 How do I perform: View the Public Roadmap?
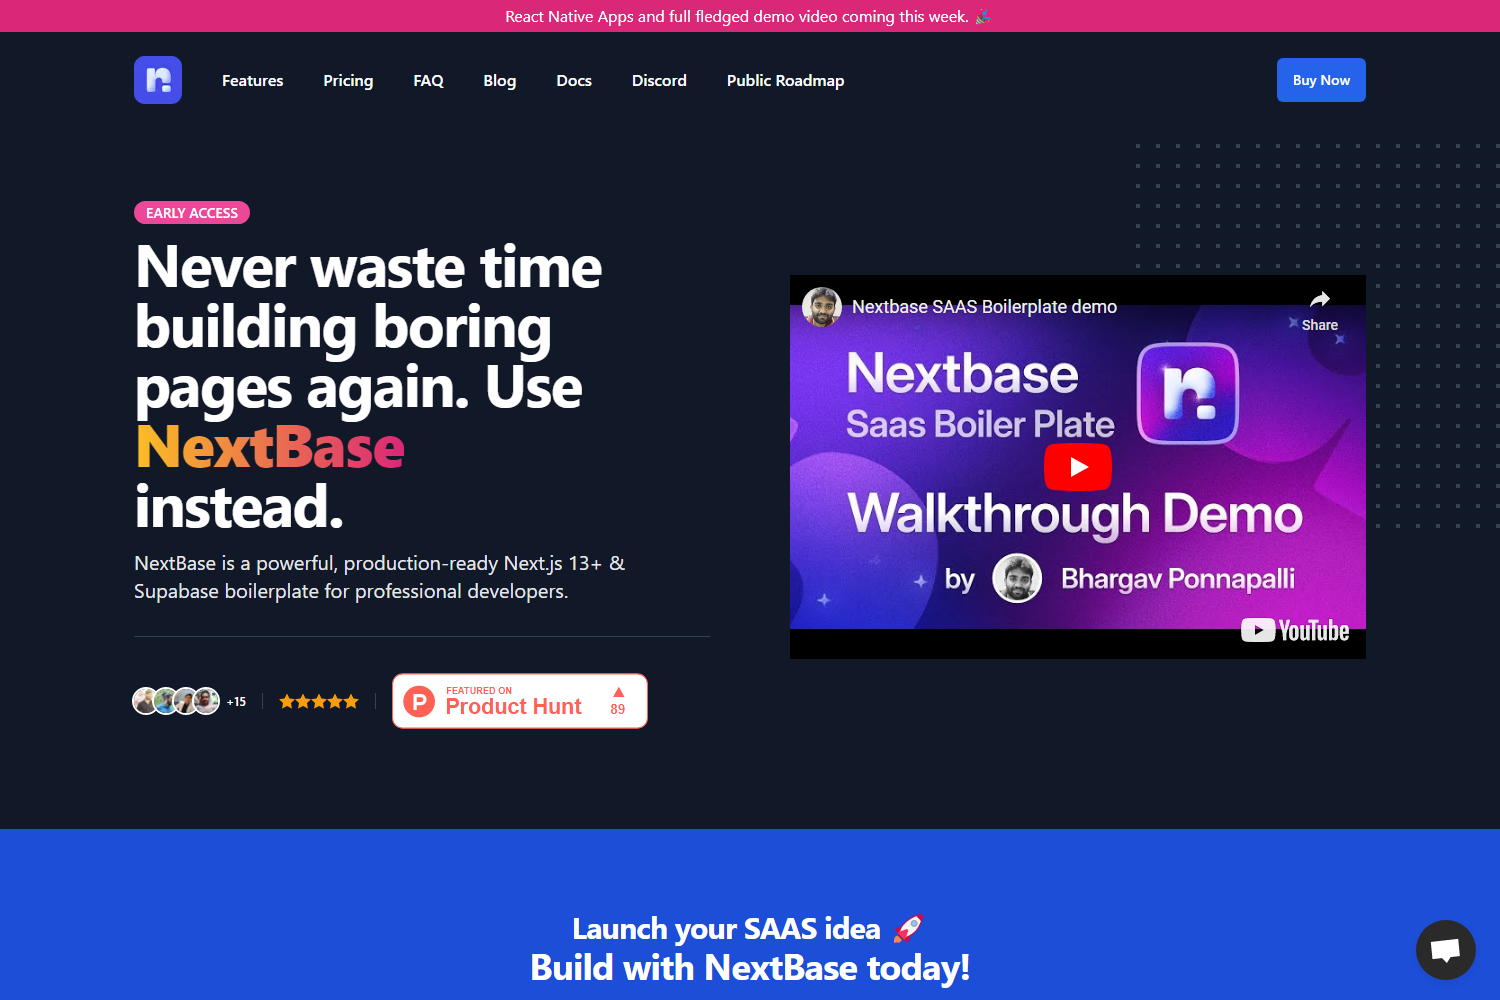785,80
